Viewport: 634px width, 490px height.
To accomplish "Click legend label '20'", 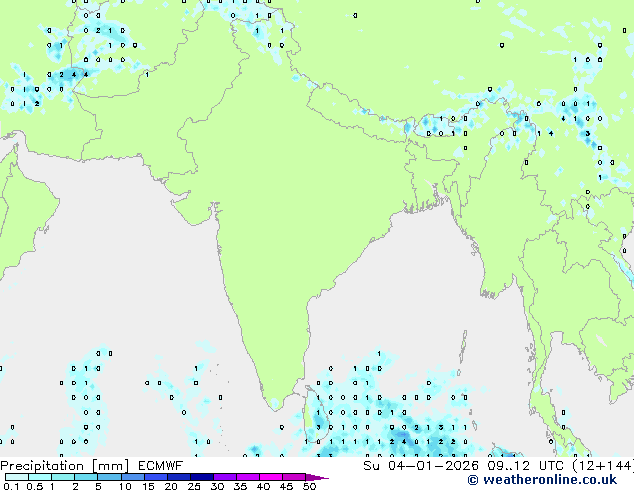I will click(171, 486).
